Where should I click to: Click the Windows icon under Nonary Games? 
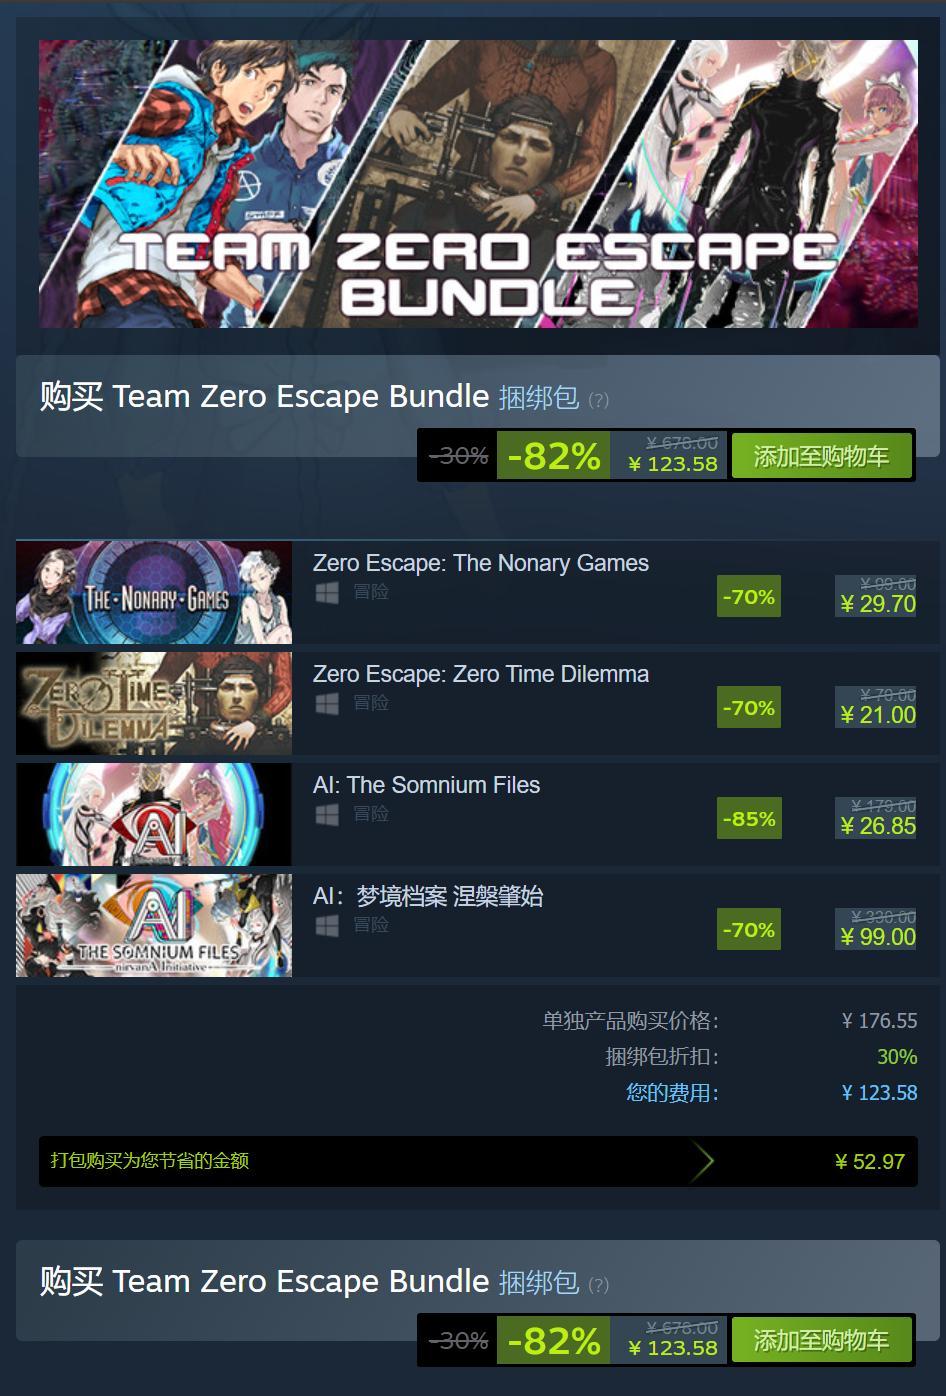(x=326, y=592)
